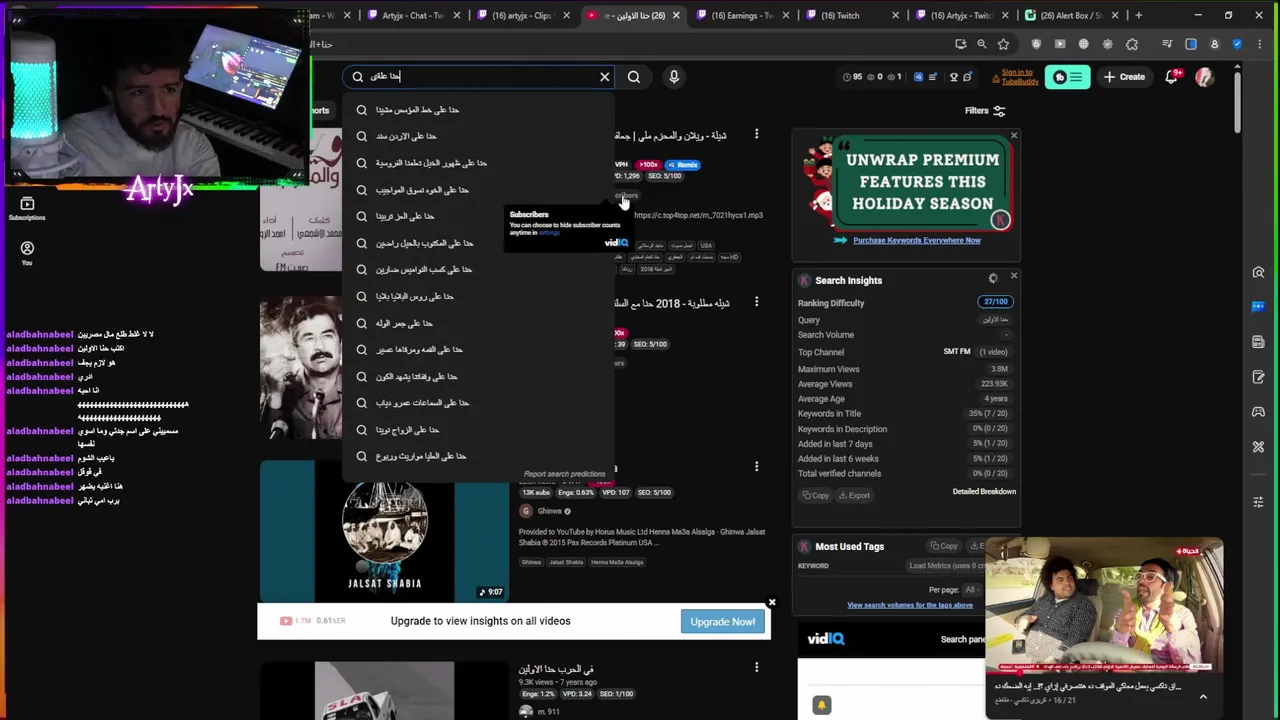Viewport: 1280px width, 720px height.
Task: Open the browser extensions puzzle icon
Action: pos(1132,44)
